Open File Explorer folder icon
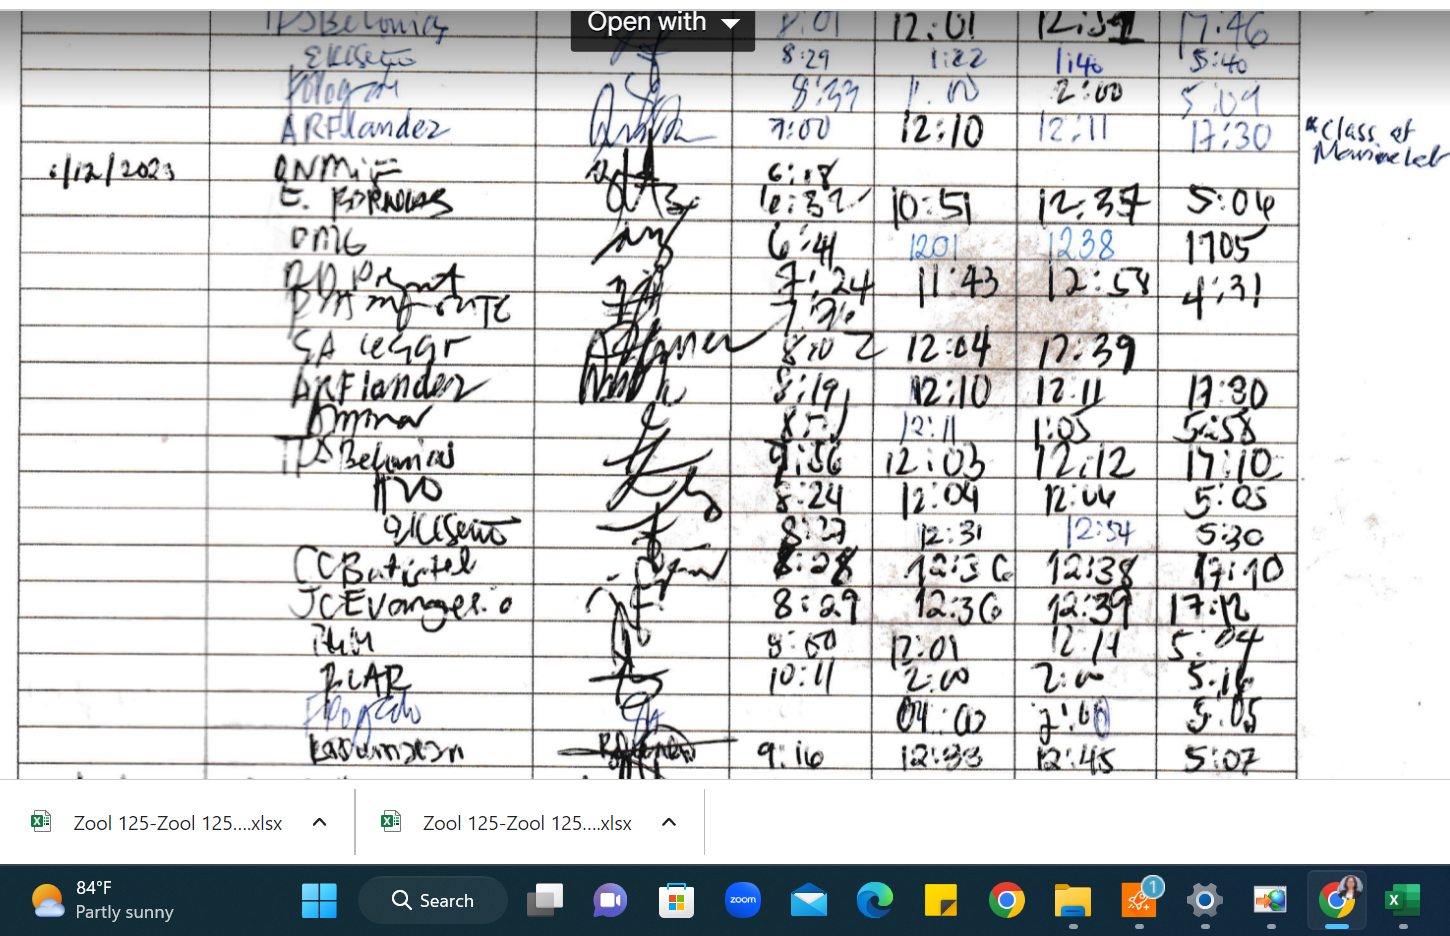This screenshot has height=936, width=1450. pos(1072,901)
